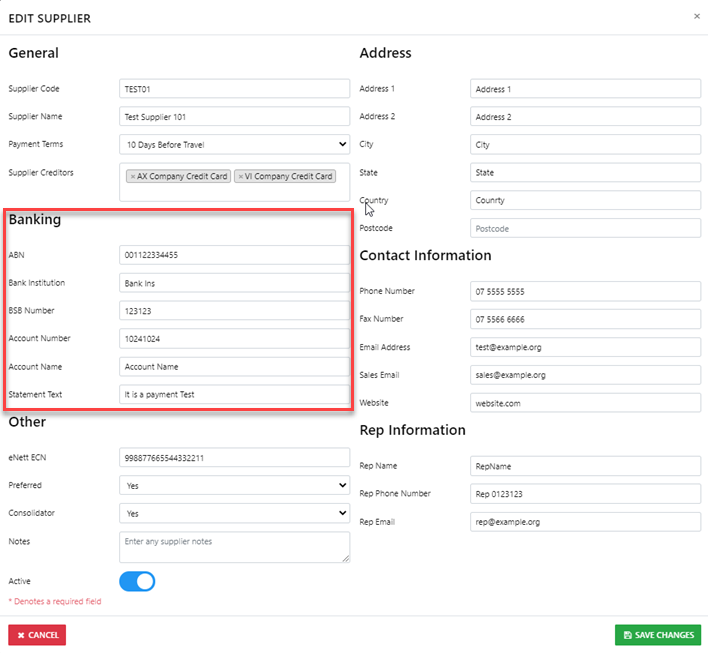Expand the Preferred dropdown

234,485
